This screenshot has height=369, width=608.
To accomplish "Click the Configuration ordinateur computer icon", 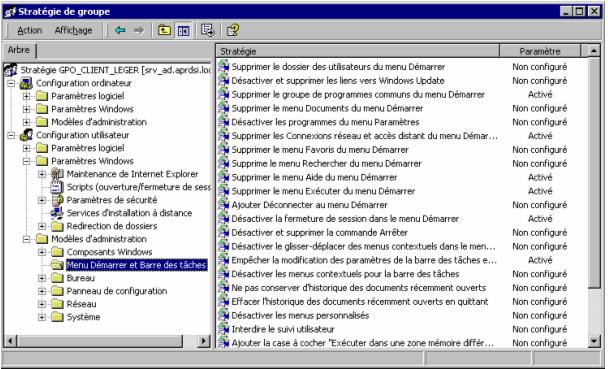I will pos(26,83).
